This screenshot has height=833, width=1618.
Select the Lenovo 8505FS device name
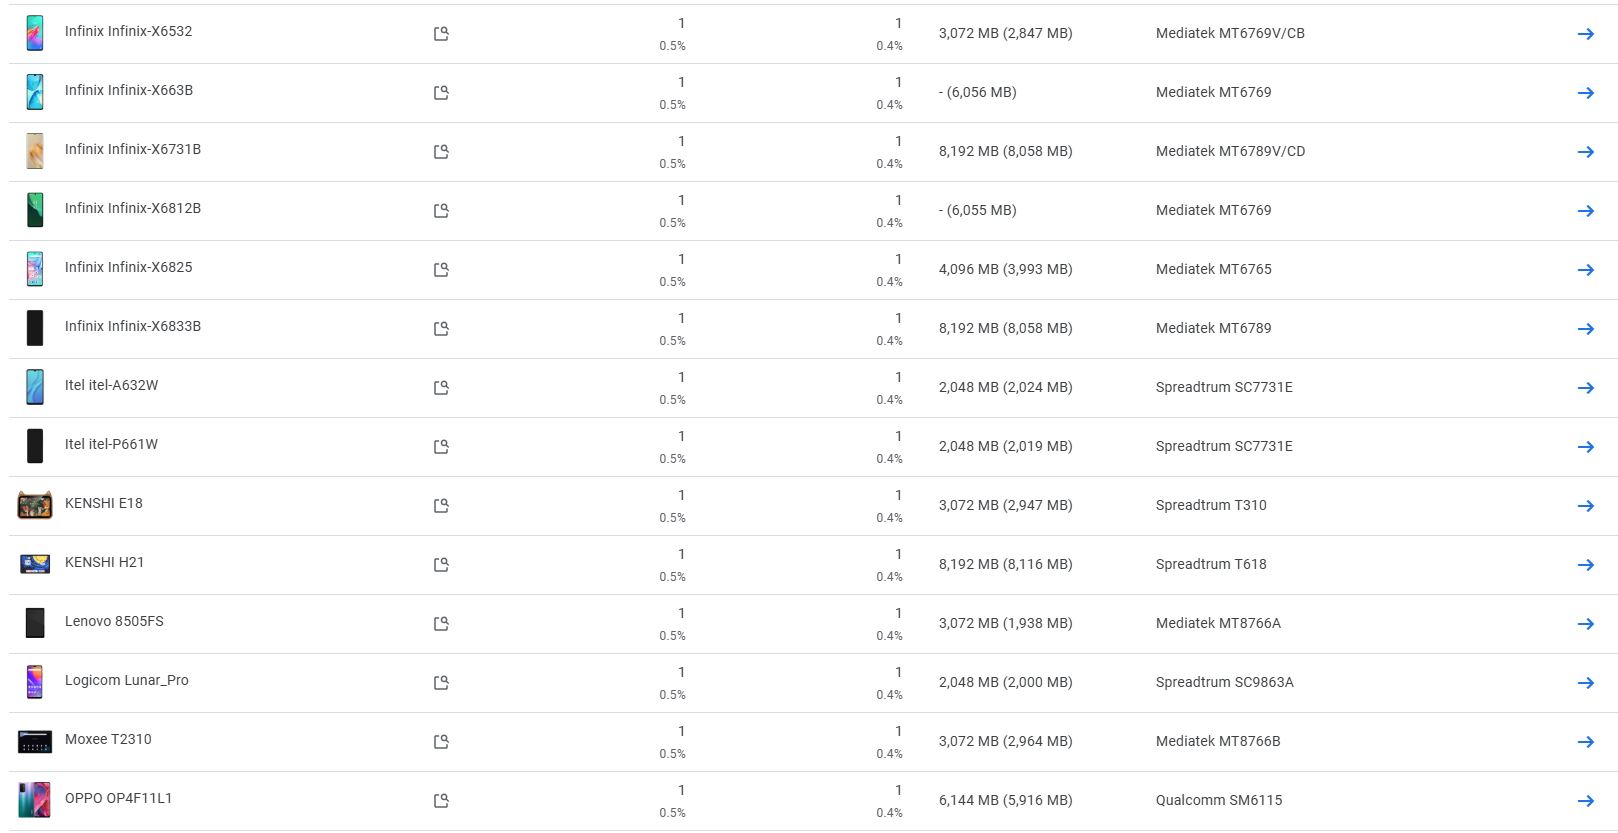pos(114,621)
